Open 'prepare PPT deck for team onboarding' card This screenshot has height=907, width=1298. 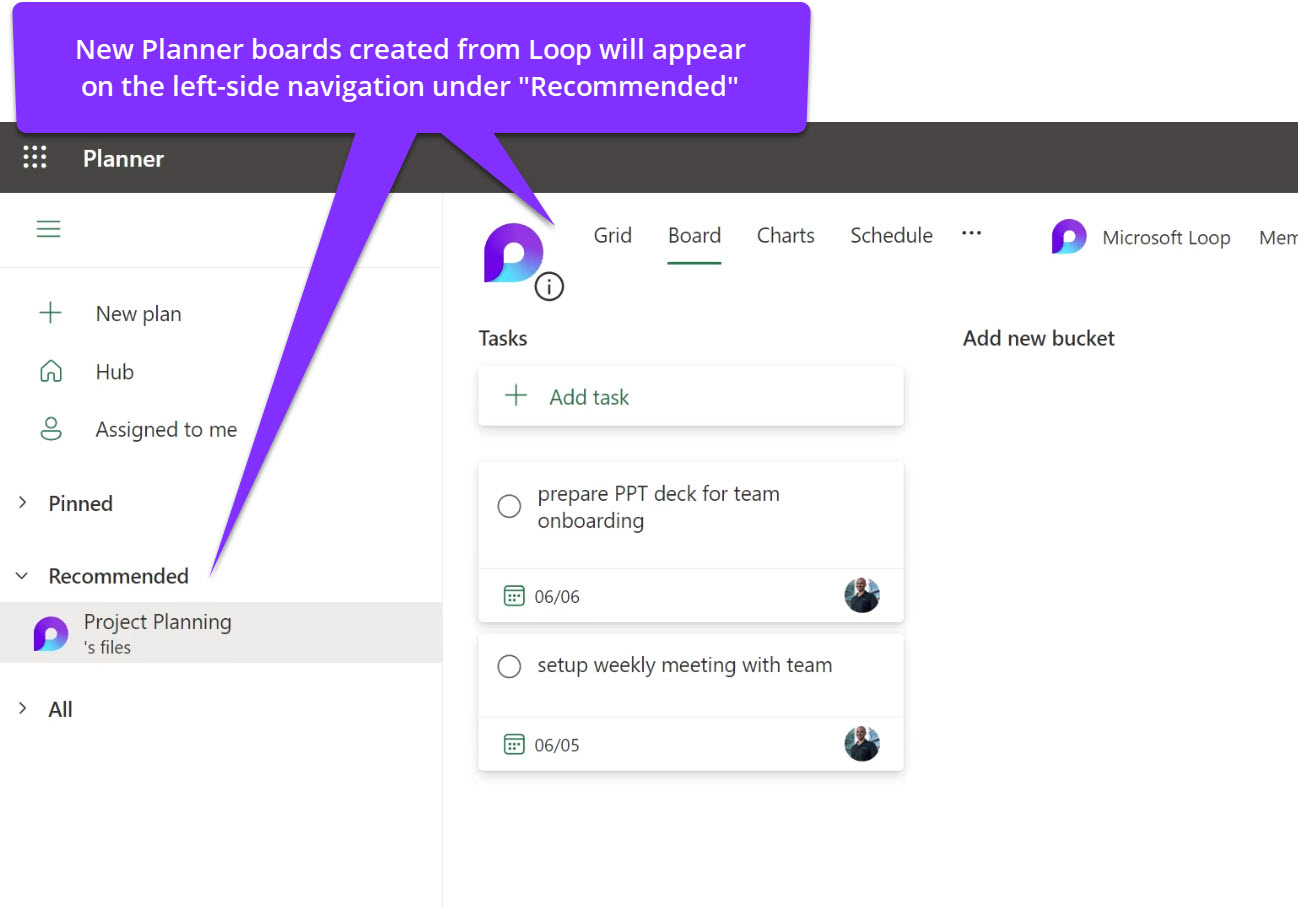tap(691, 541)
